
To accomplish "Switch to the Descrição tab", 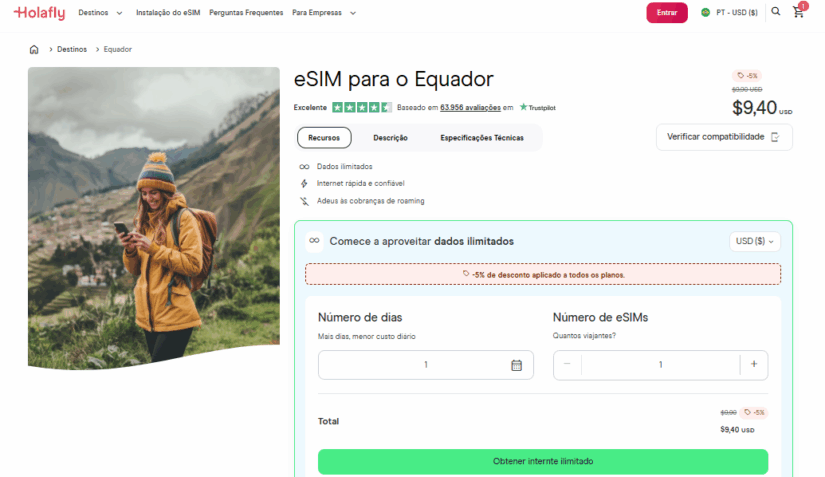I will [x=390, y=138].
